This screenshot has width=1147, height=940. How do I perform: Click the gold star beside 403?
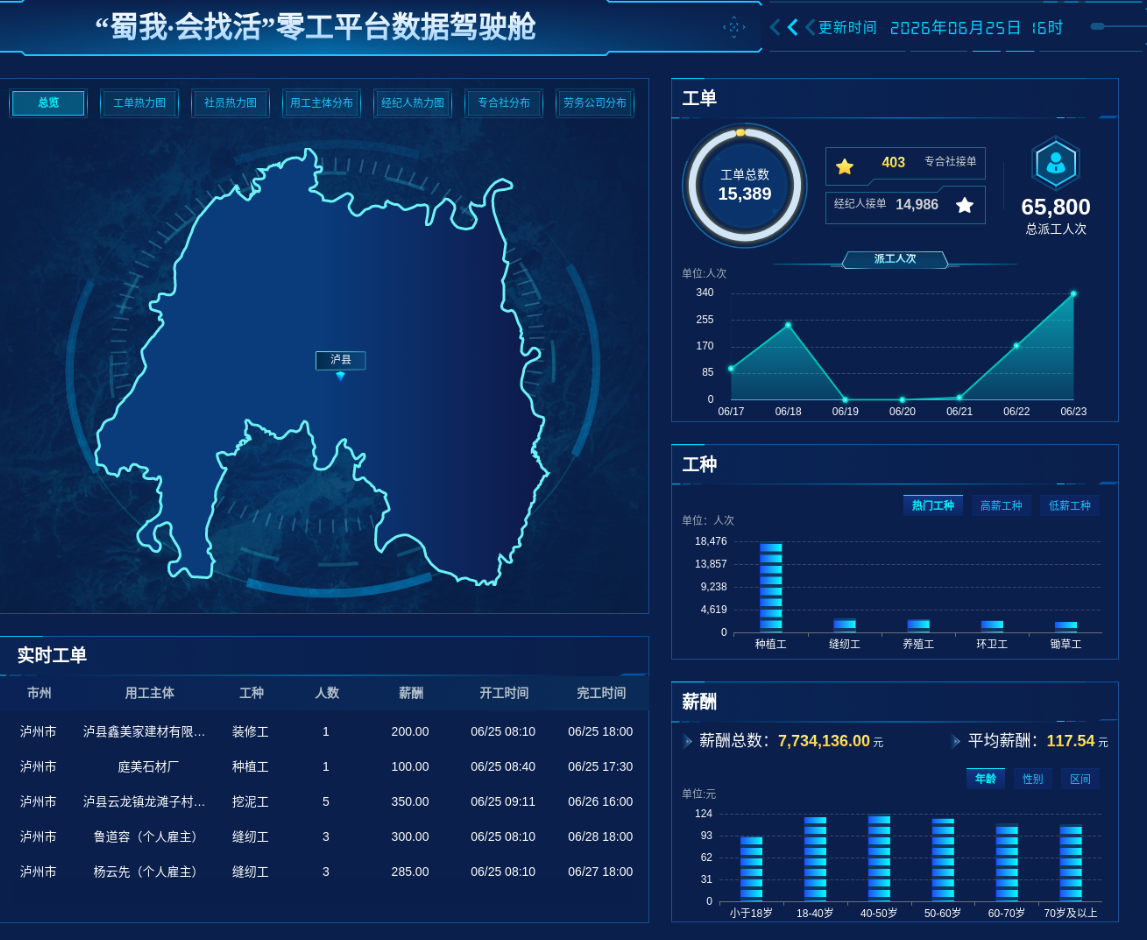tap(844, 166)
